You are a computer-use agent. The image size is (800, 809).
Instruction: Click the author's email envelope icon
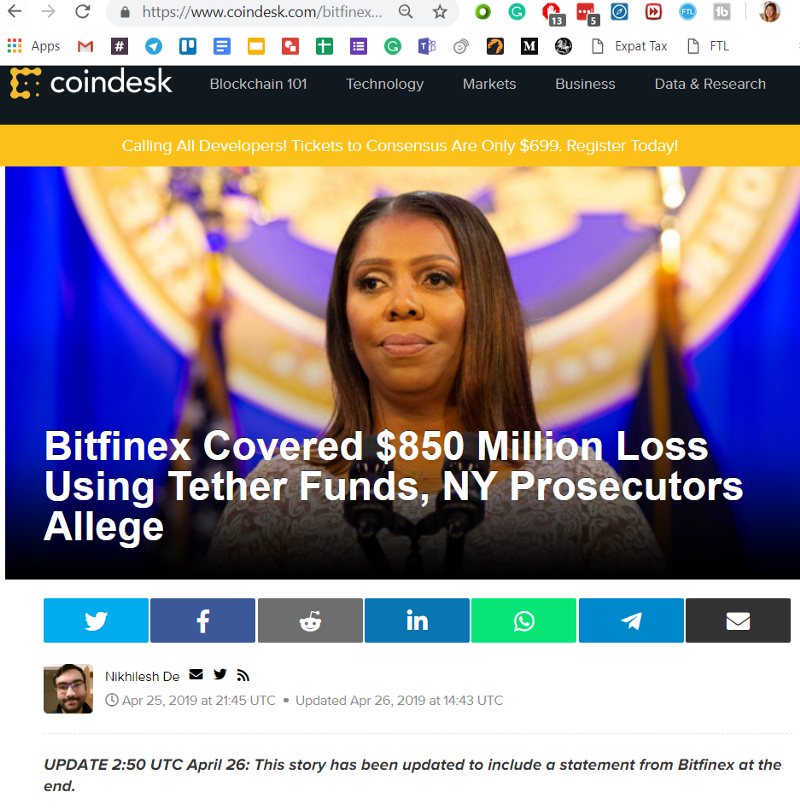tap(196, 674)
